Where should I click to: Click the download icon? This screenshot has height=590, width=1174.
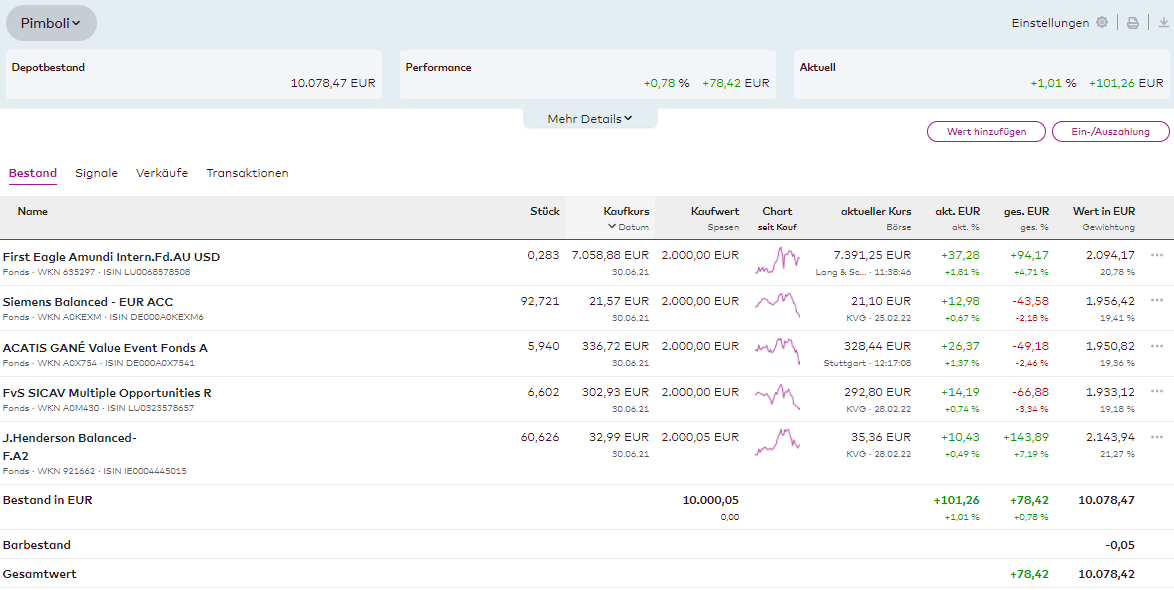click(x=1163, y=23)
